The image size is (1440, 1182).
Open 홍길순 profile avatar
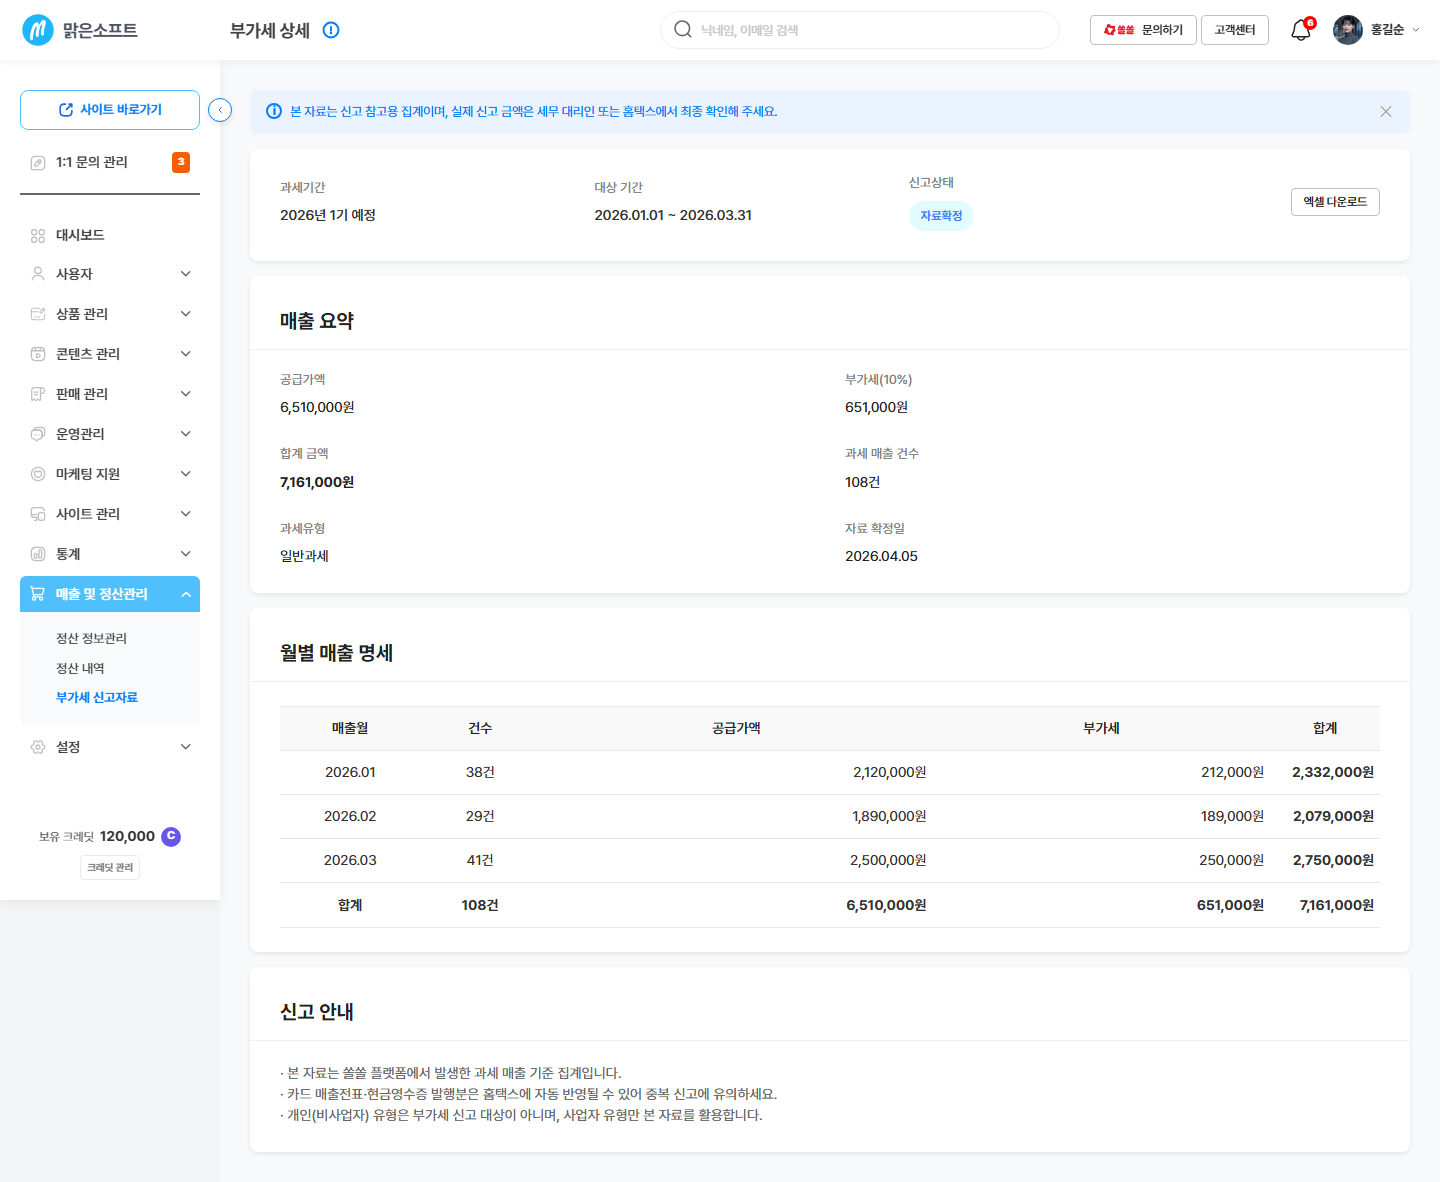pyautogui.click(x=1348, y=30)
